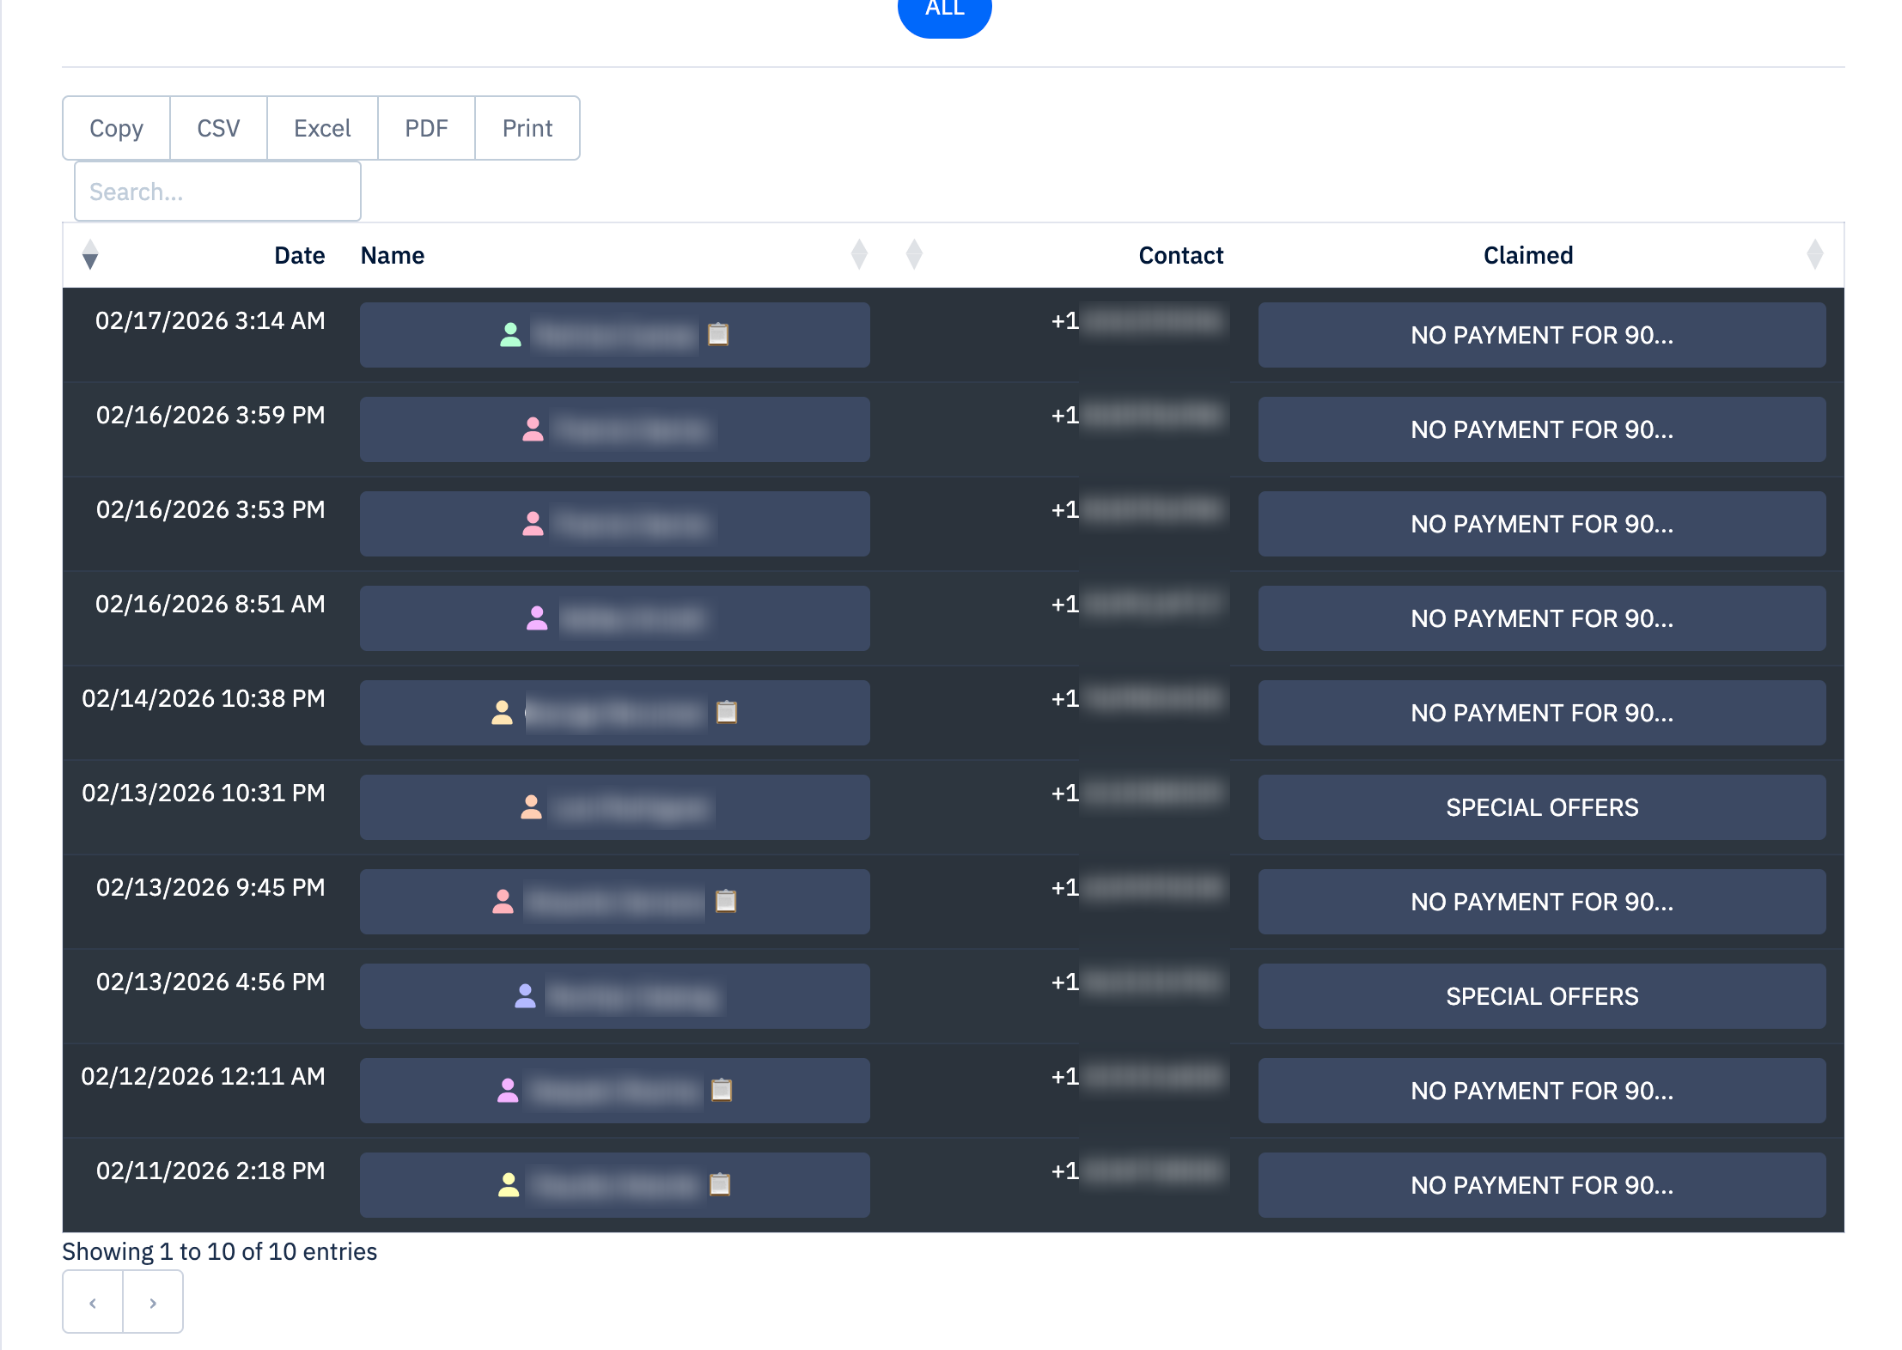This screenshot has width=1902, height=1350.
Task: Open claimed offer for 02/17/2026 3:14 AM
Action: [x=1541, y=335]
